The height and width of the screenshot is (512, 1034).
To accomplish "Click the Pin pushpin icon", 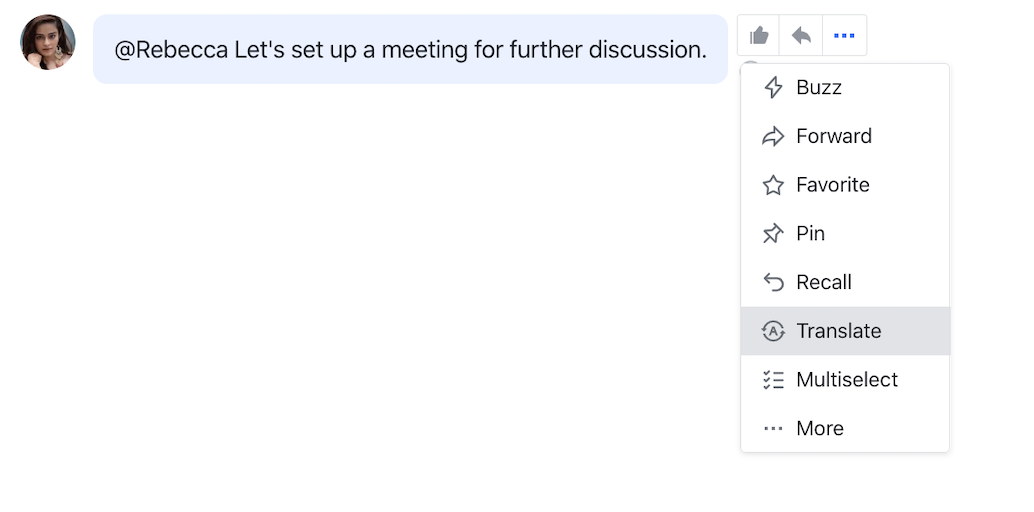I will [x=773, y=234].
